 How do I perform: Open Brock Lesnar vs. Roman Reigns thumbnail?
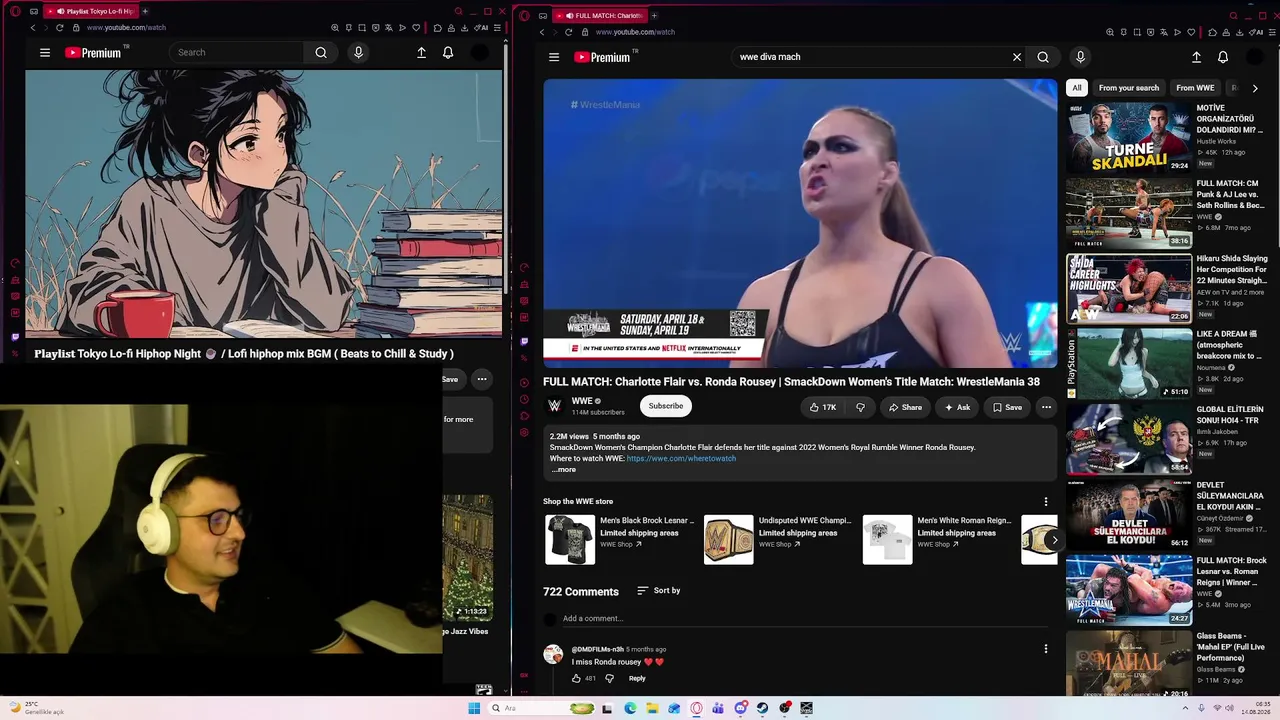point(1129,590)
